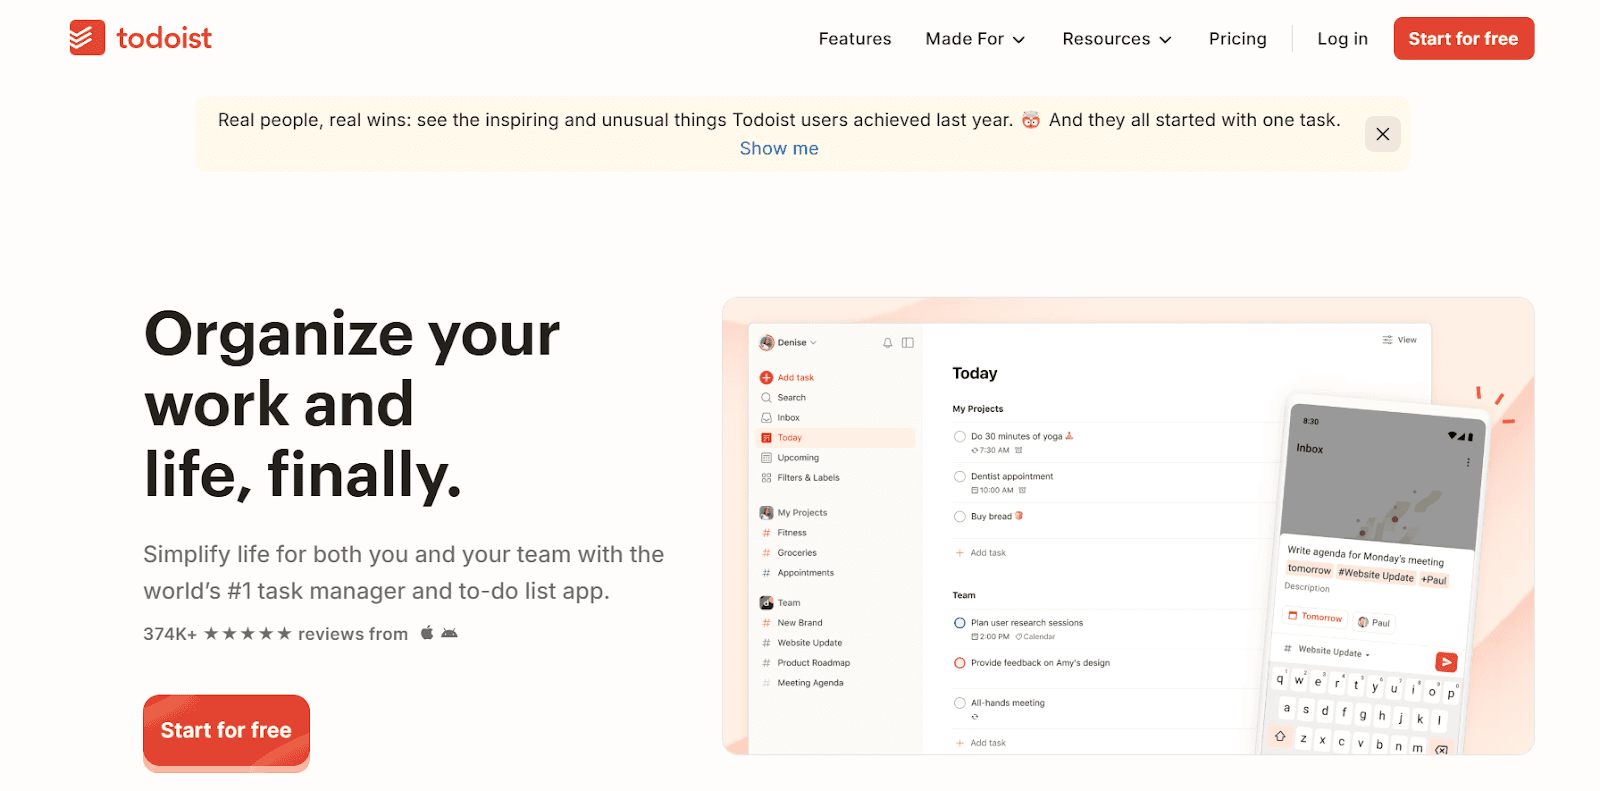The width and height of the screenshot is (1600, 791).
Task: Tap the Description field on phone
Action: (x=1307, y=588)
